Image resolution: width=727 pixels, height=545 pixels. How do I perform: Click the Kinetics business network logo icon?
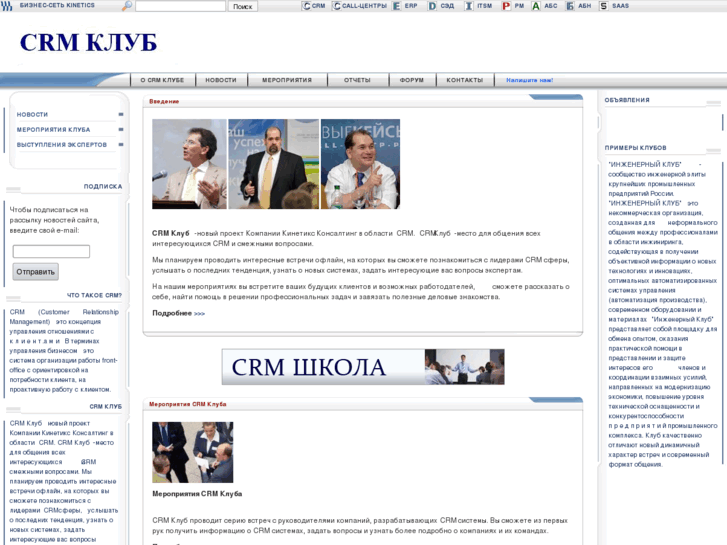click(x=6, y=6)
